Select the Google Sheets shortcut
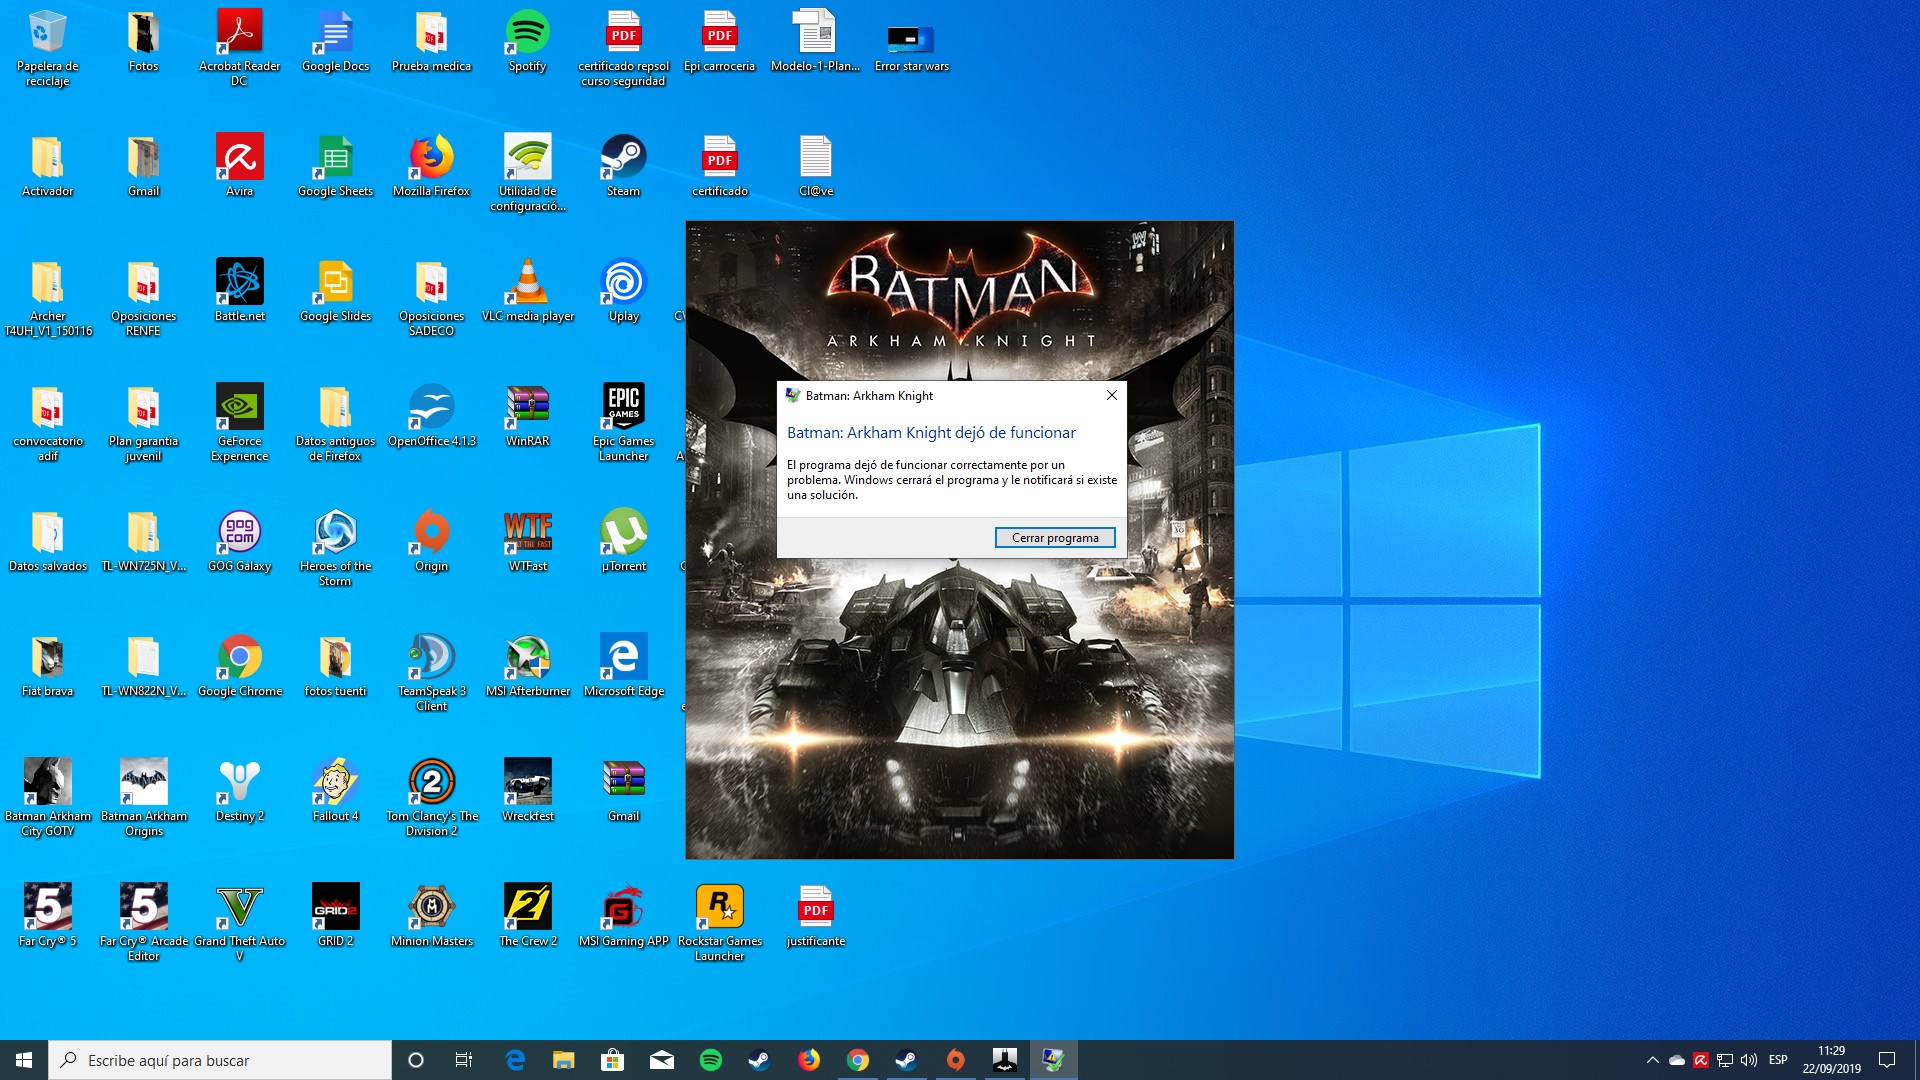This screenshot has width=1920, height=1080. click(335, 165)
